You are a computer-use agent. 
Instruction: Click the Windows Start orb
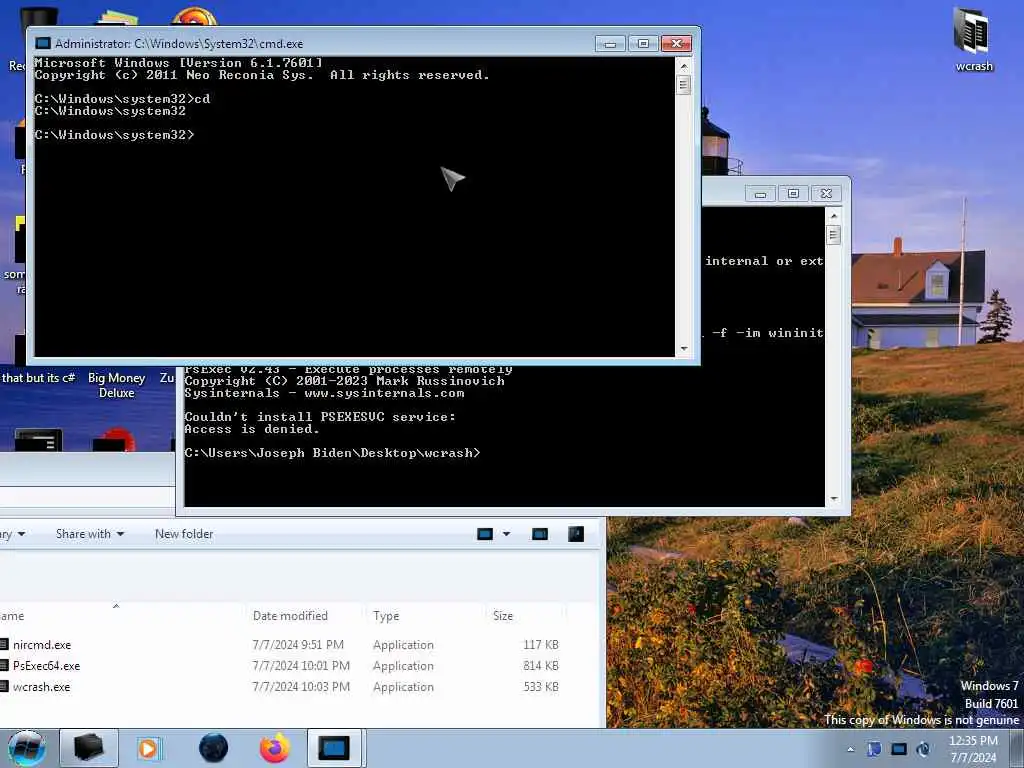[x=27, y=748]
